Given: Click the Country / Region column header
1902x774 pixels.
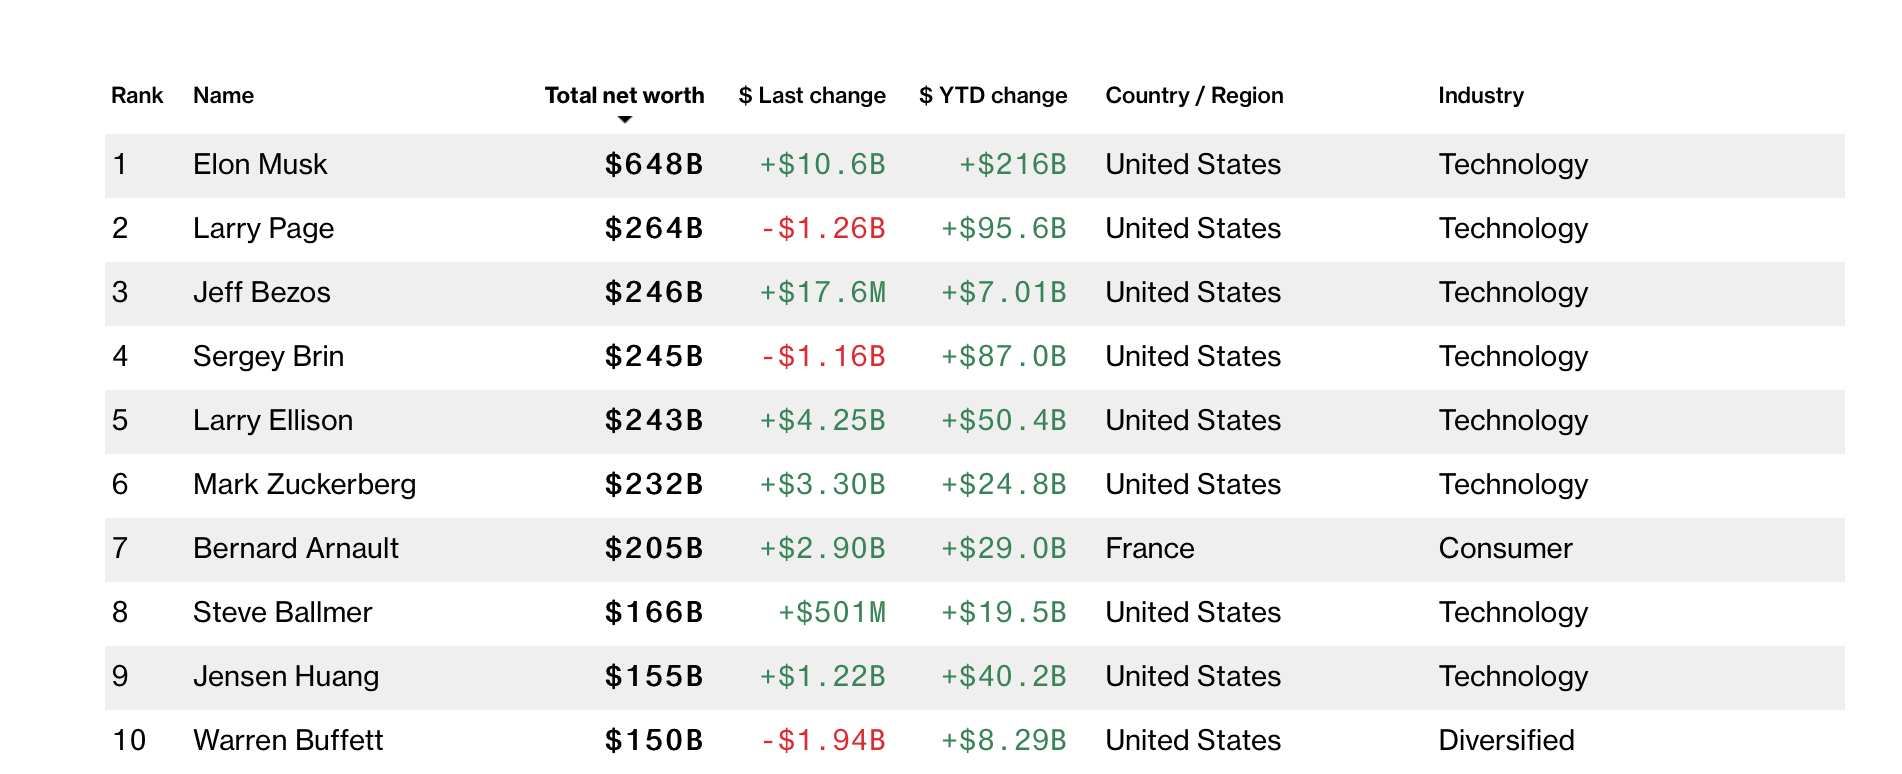Looking at the screenshot, I should click(1194, 96).
